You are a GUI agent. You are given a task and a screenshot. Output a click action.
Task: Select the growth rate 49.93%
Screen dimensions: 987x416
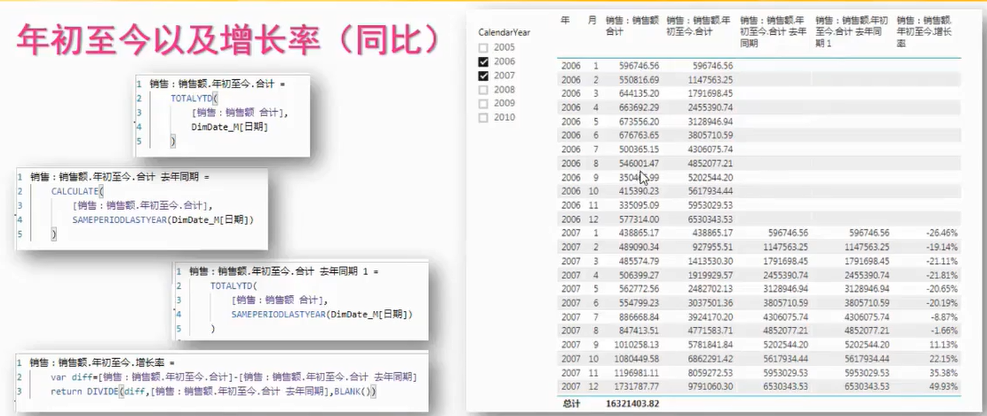click(x=945, y=386)
